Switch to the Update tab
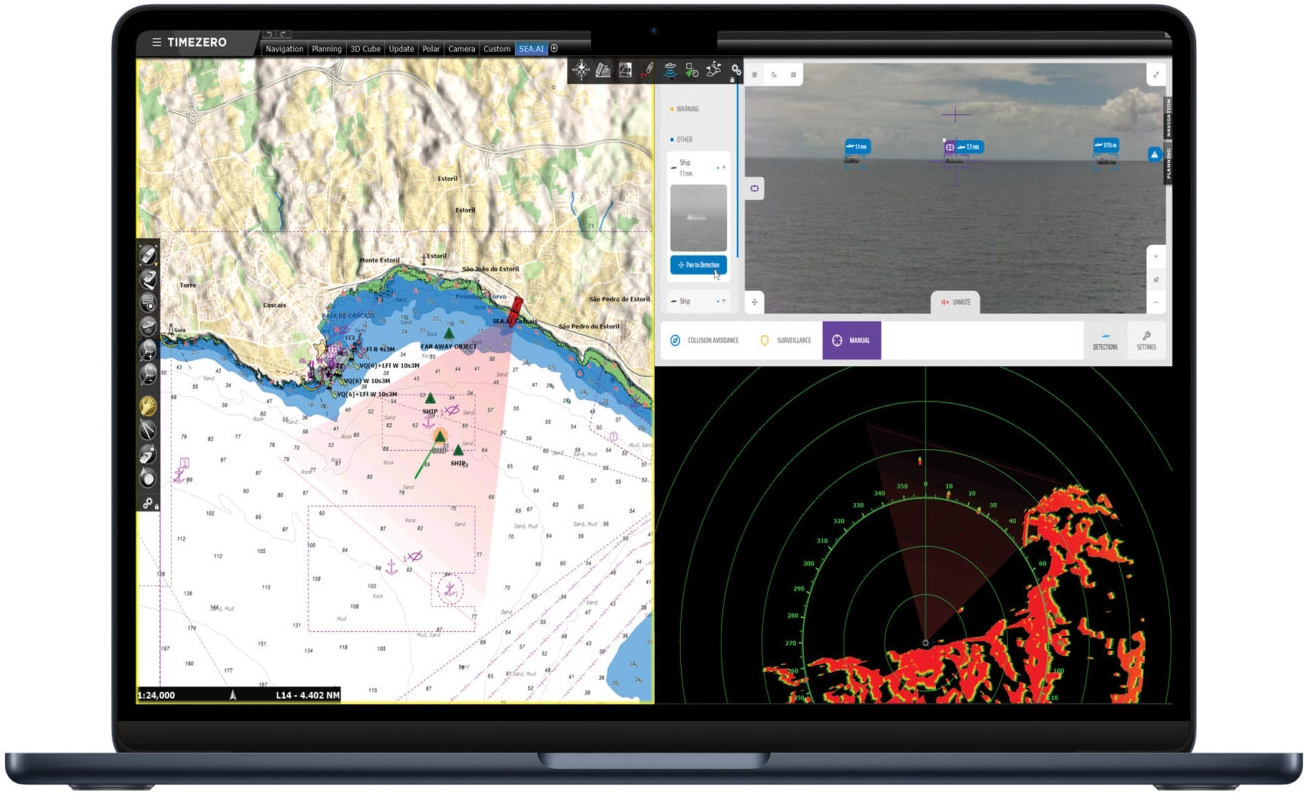This screenshot has height=803, width=1304. tap(401, 48)
